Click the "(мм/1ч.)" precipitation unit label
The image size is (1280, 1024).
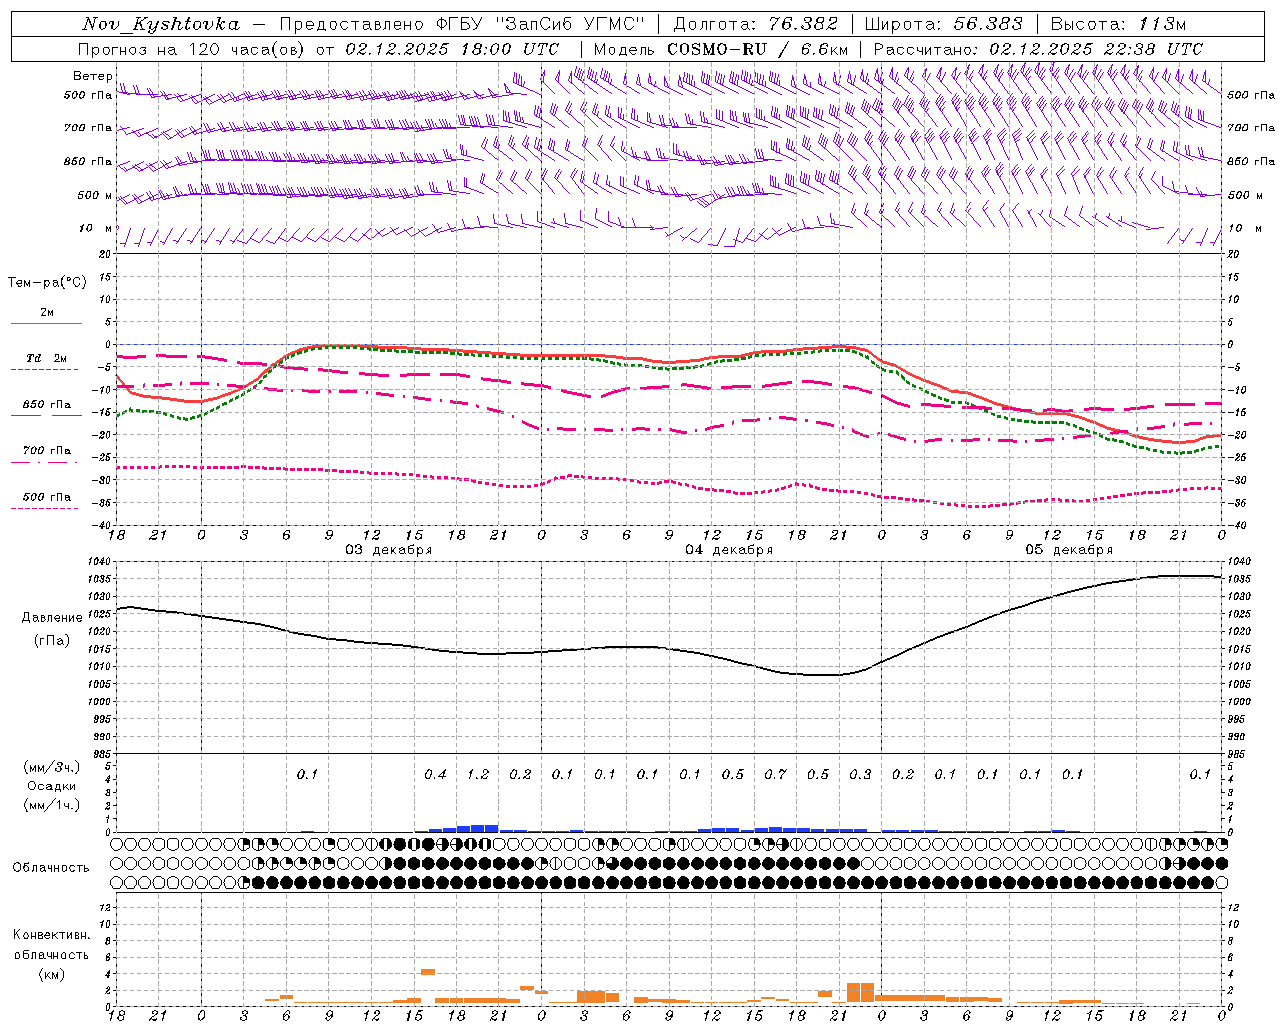tap(52, 805)
